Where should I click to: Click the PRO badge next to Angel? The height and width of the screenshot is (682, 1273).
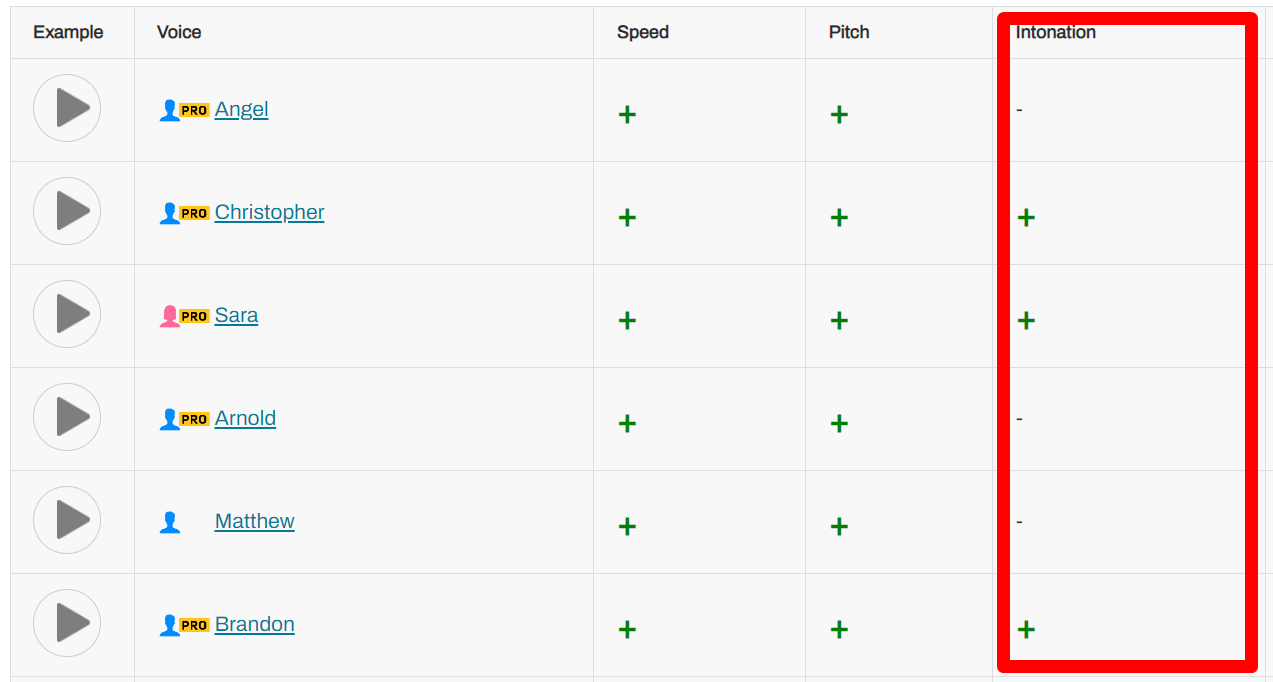pyautogui.click(x=194, y=111)
